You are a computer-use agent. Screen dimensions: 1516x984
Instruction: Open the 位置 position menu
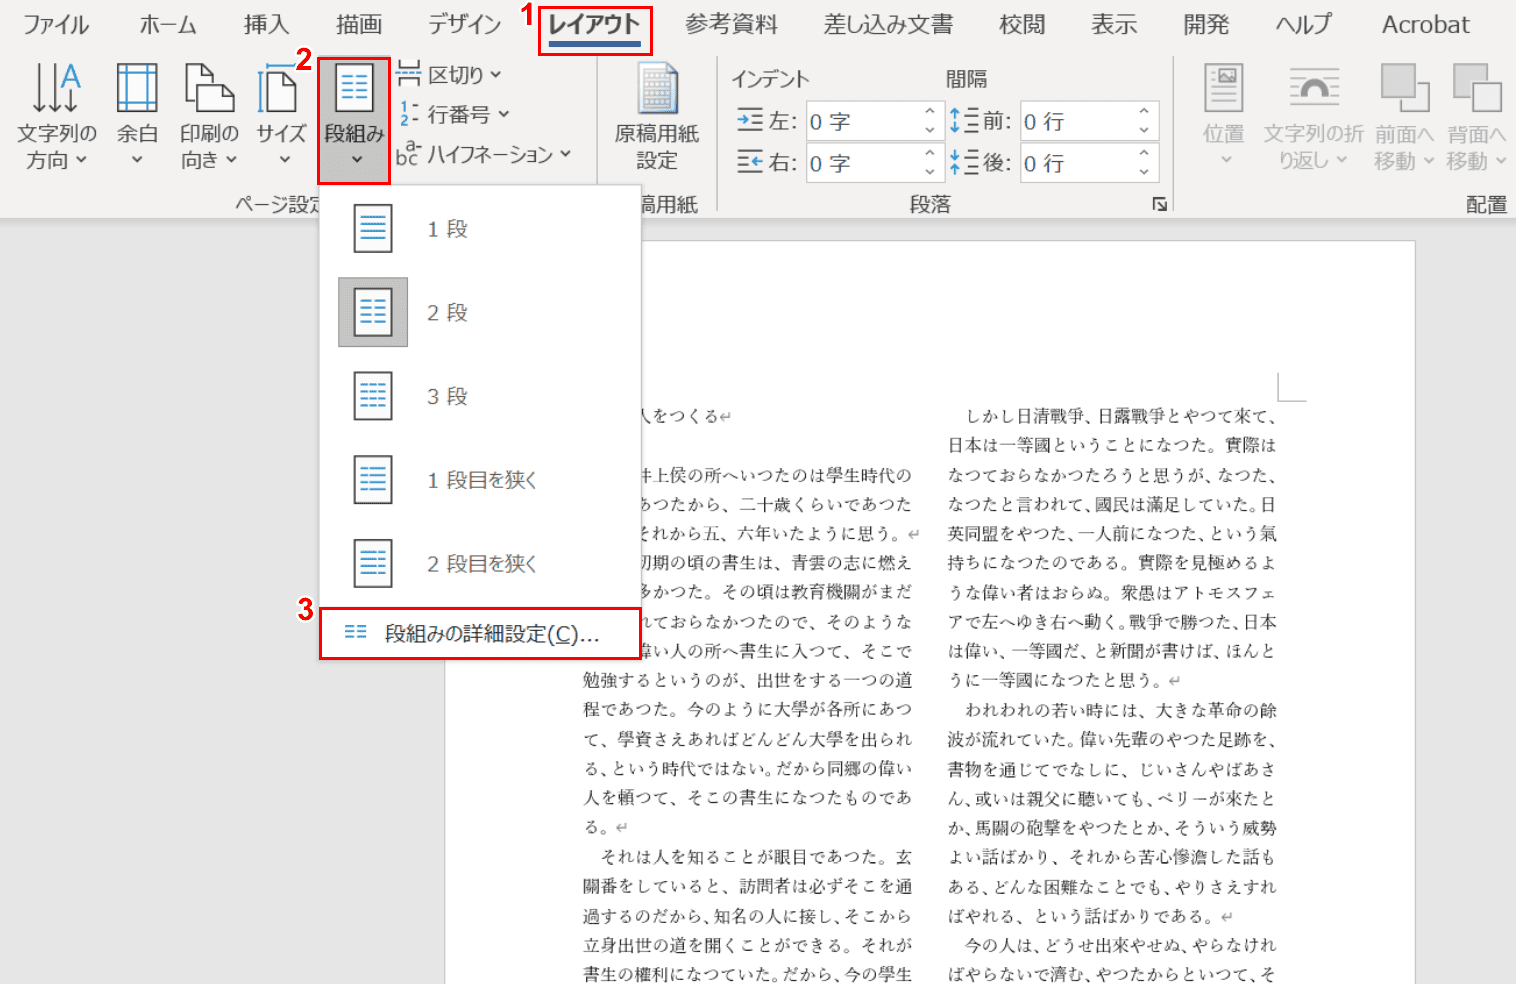(x=1223, y=116)
